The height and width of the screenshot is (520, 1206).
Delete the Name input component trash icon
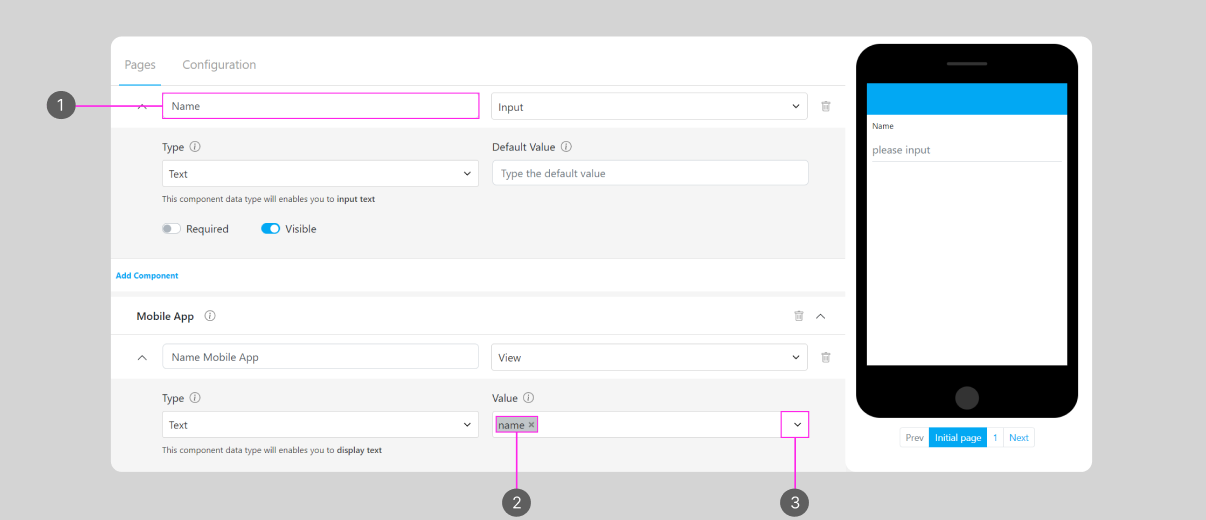pos(825,106)
